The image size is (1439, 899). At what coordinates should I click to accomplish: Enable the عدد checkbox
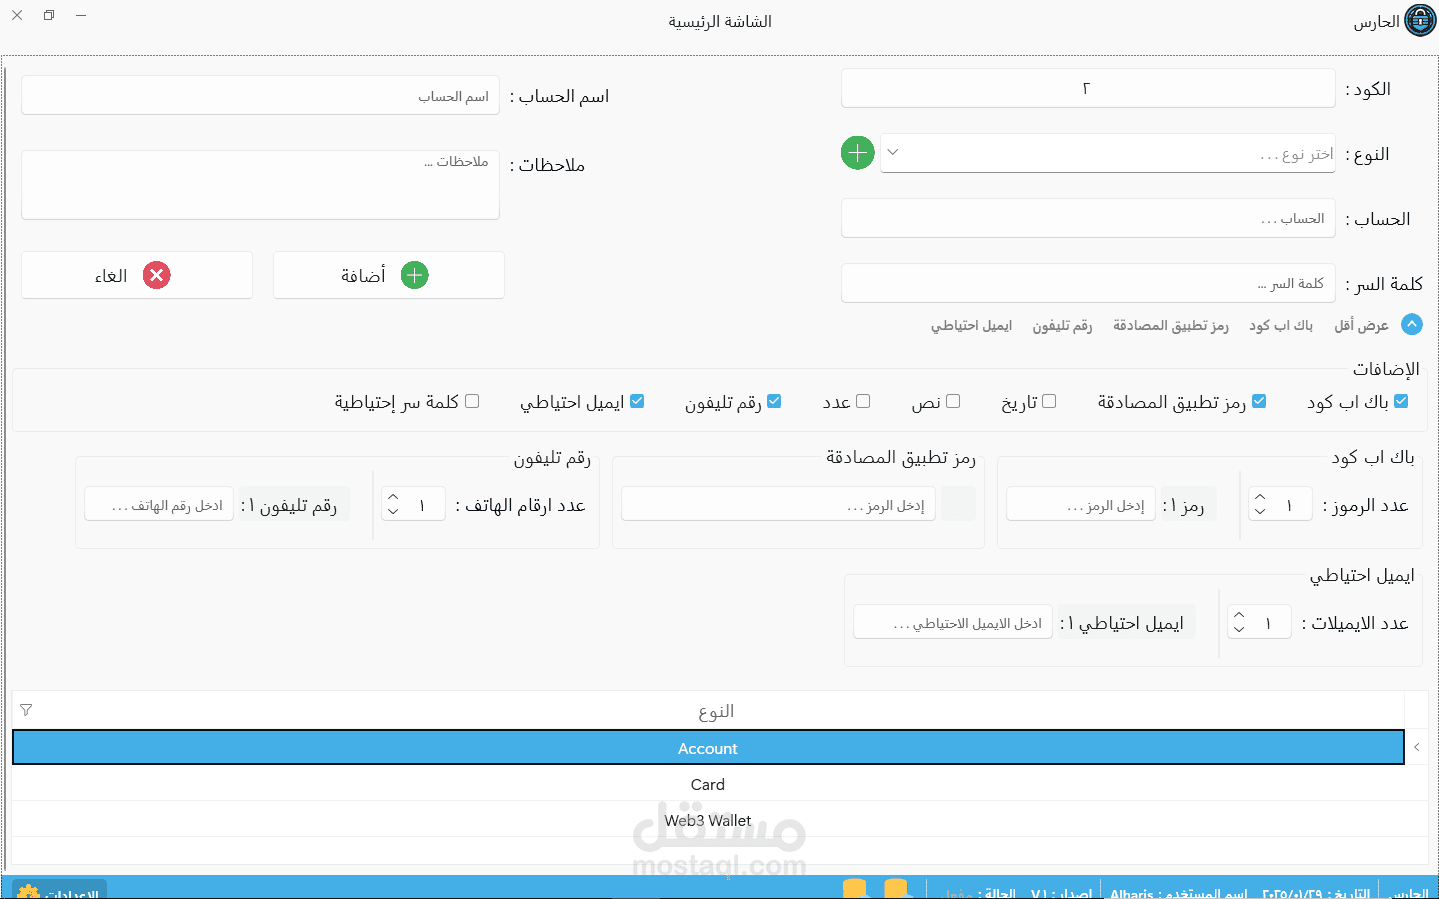point(863,401)
